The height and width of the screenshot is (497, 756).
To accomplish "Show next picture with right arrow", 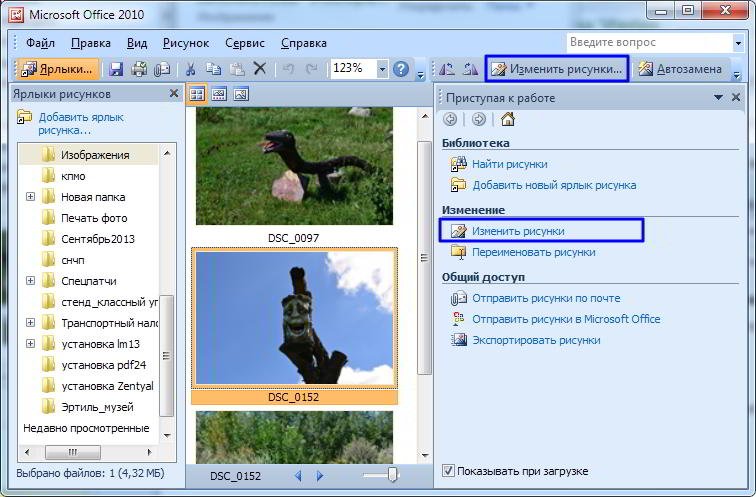I will click(321, 474).
